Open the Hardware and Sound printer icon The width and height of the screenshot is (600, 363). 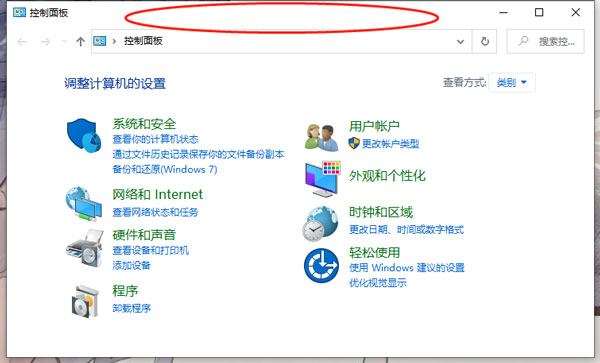85,248
